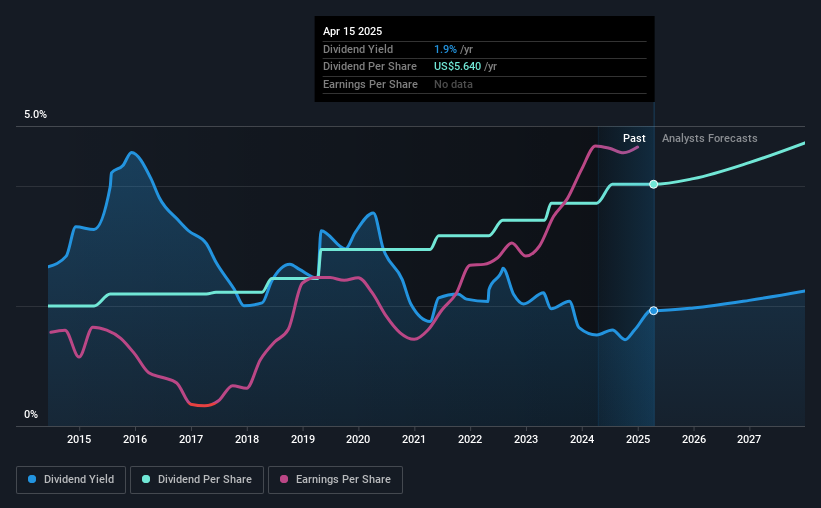Toggle the Dividend Yield legend button
The width and height of the screenshot is (821, 508).
click(x=71, y=480)
